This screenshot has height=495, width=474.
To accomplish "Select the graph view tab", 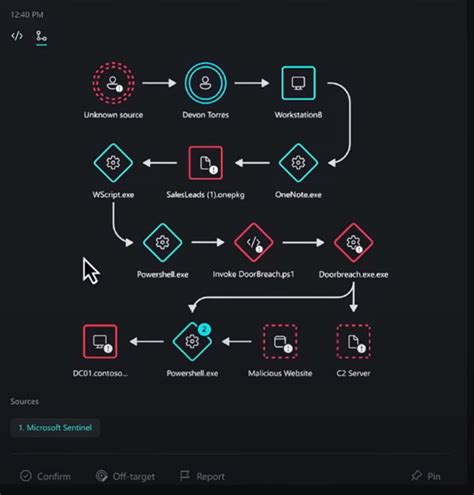I will coord(41,36).
